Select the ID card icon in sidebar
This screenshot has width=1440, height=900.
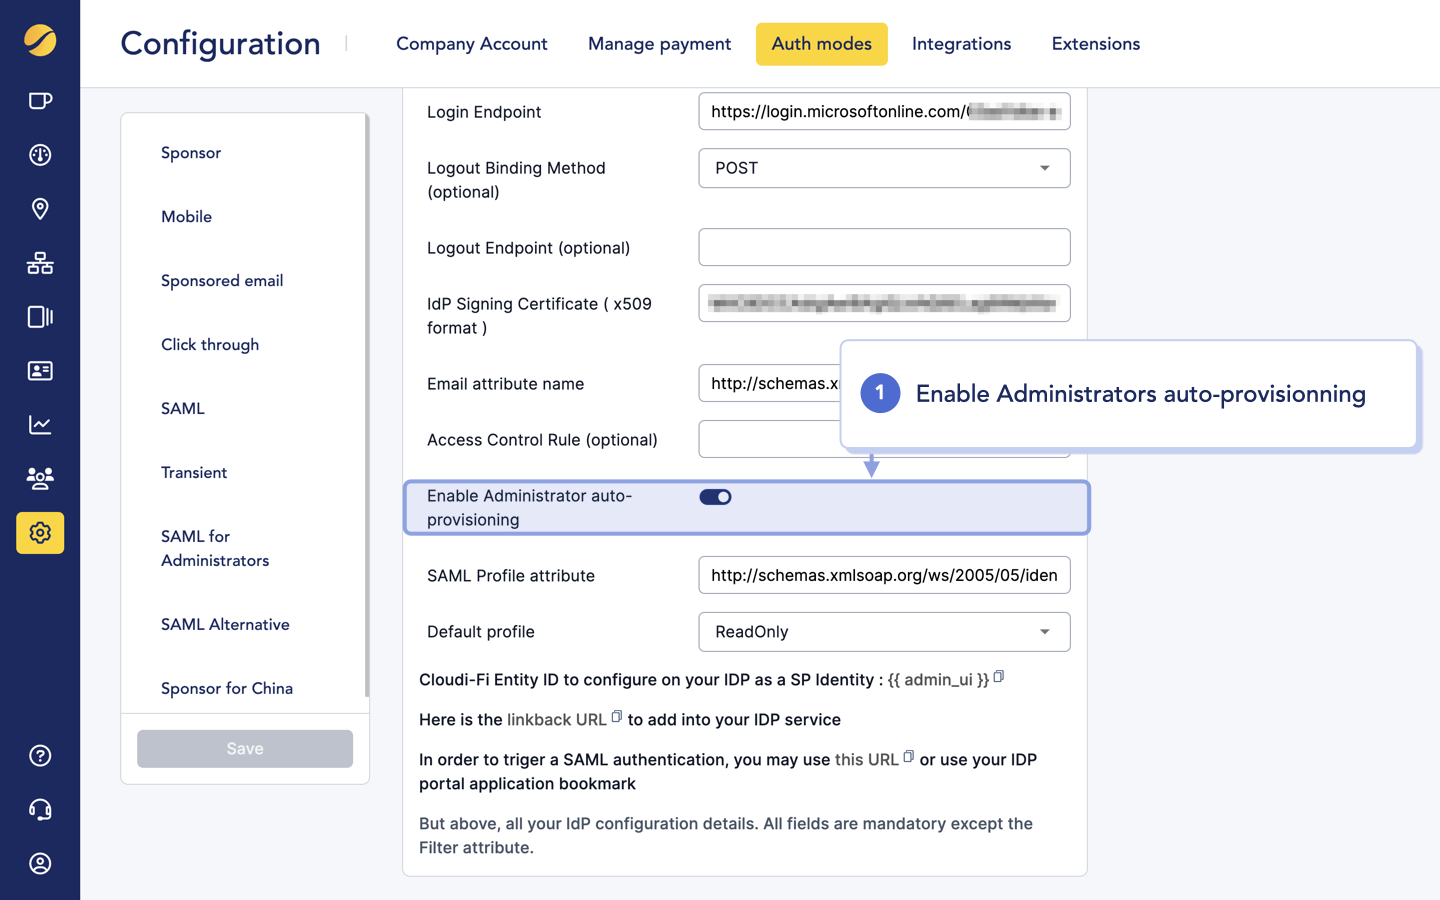pos(40,371)
